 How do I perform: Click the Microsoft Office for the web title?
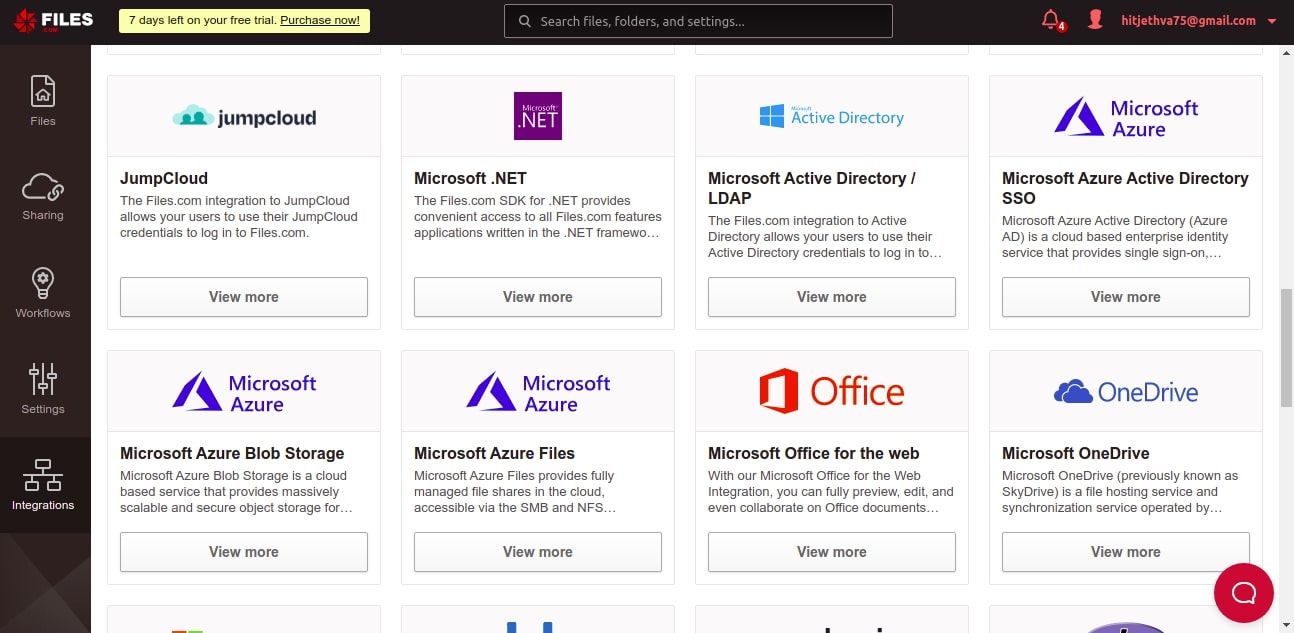point(814,453)
